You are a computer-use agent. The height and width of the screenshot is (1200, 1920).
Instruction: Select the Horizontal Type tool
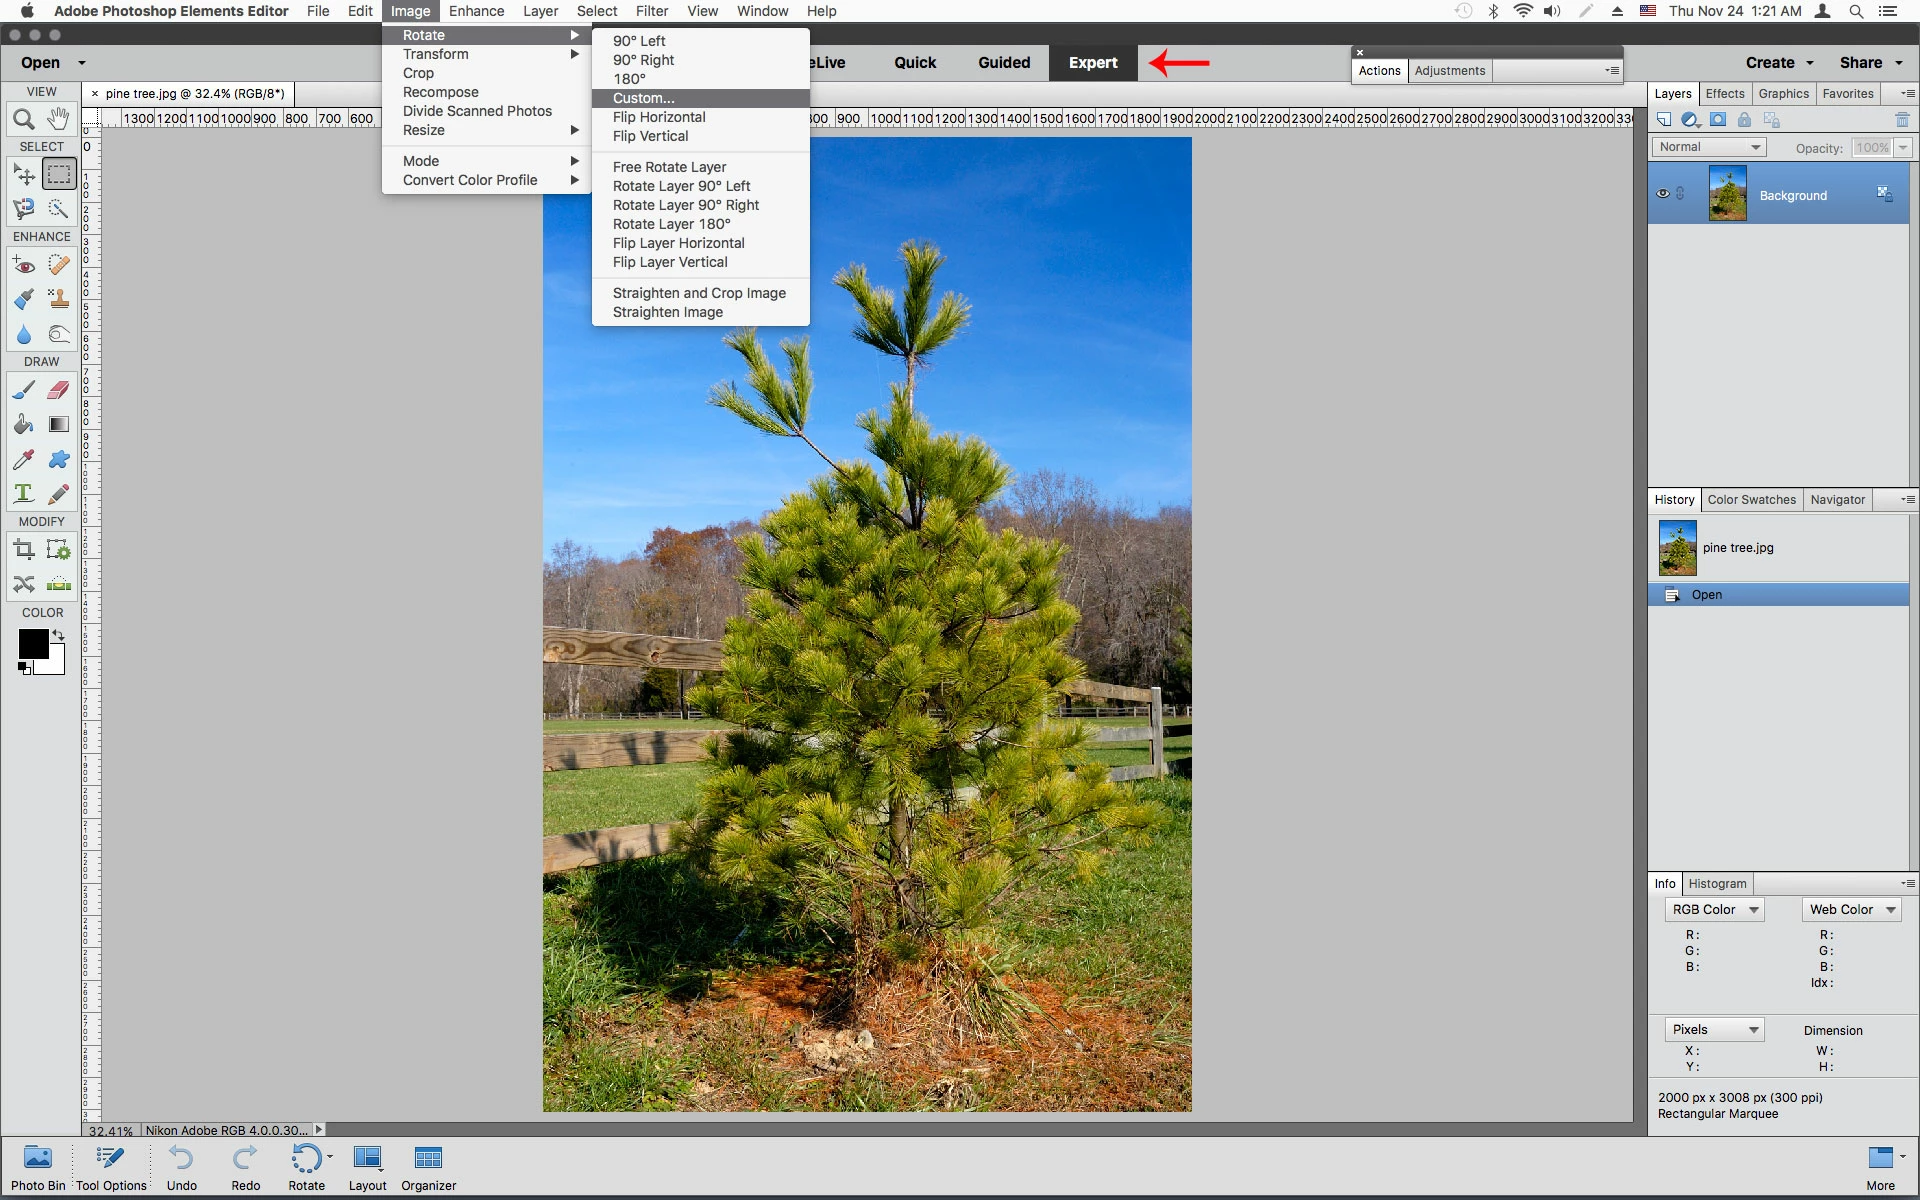(x=24, y=493)
